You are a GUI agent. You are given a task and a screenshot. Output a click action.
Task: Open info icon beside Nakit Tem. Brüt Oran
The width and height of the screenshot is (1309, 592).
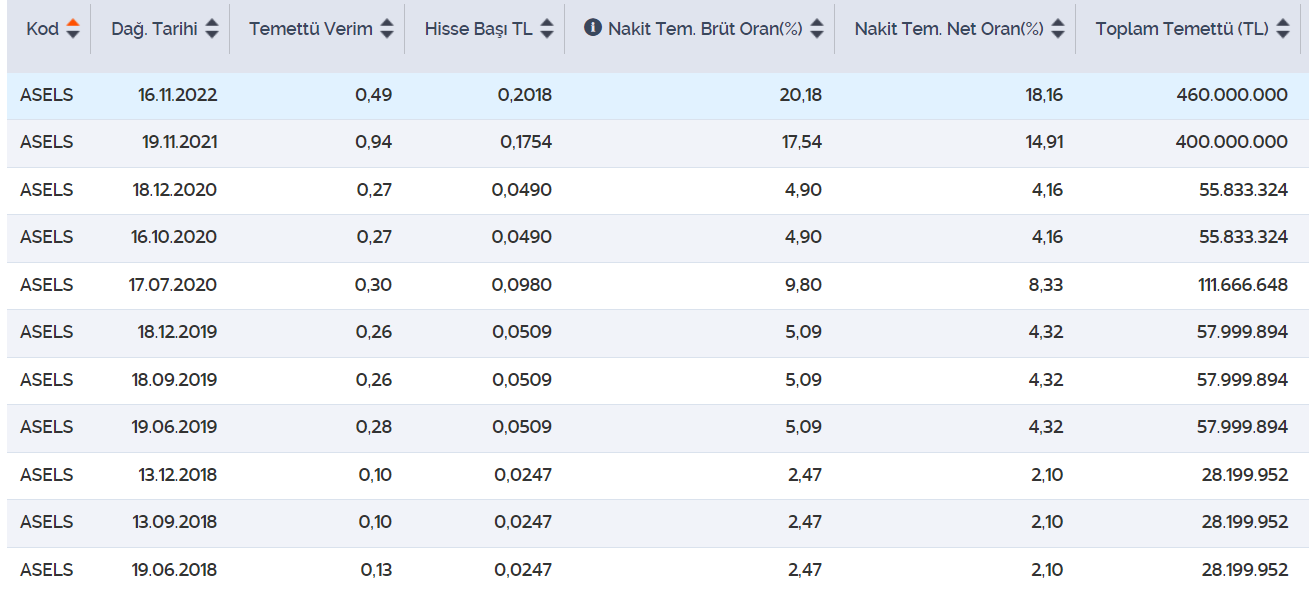pyautogui.click(x=592, y=28)
